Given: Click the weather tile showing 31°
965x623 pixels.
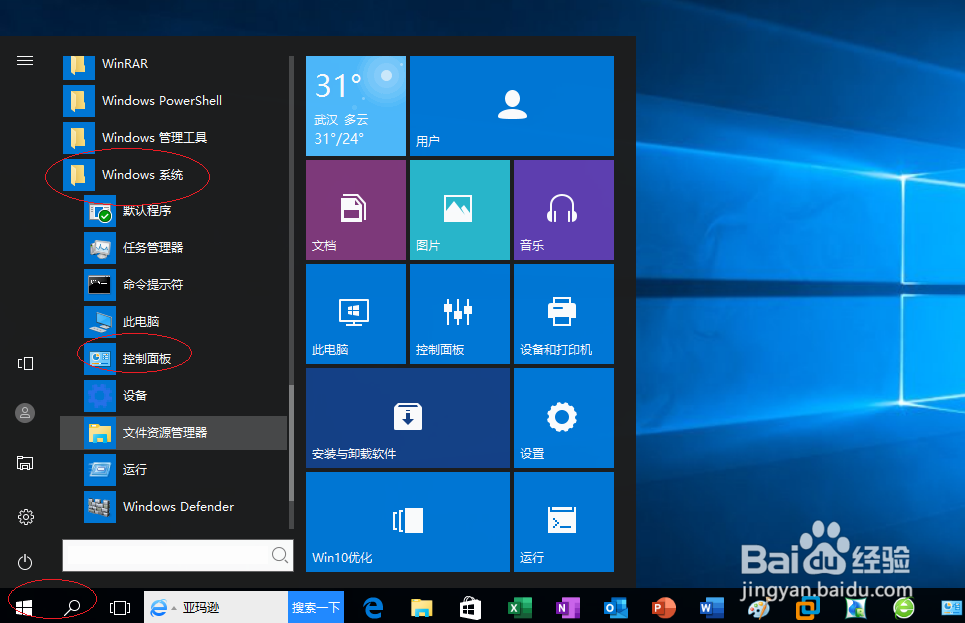Looking at the screenshot, I should pyautogui.click(x=355, y=105).
